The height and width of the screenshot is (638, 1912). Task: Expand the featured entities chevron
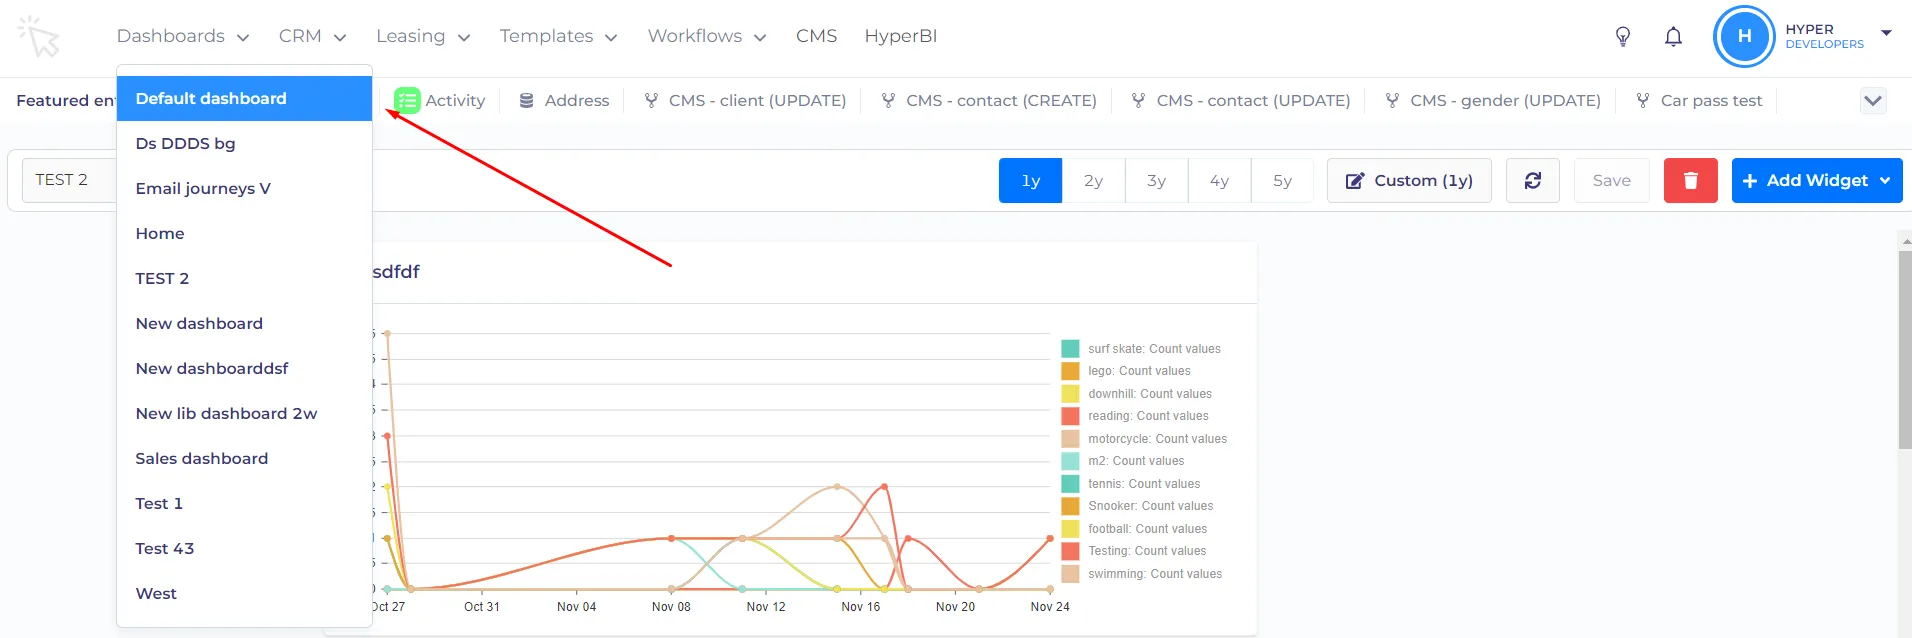[x=1873, y=100]
